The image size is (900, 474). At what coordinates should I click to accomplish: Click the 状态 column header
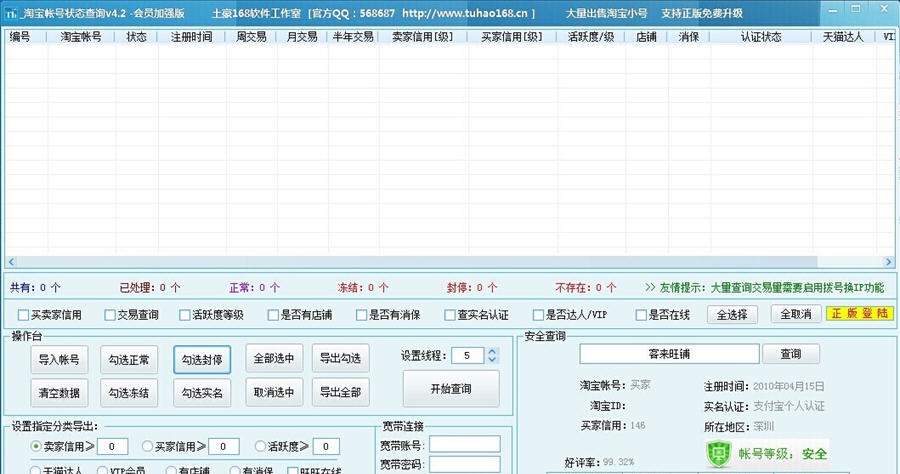click(137, 37)
